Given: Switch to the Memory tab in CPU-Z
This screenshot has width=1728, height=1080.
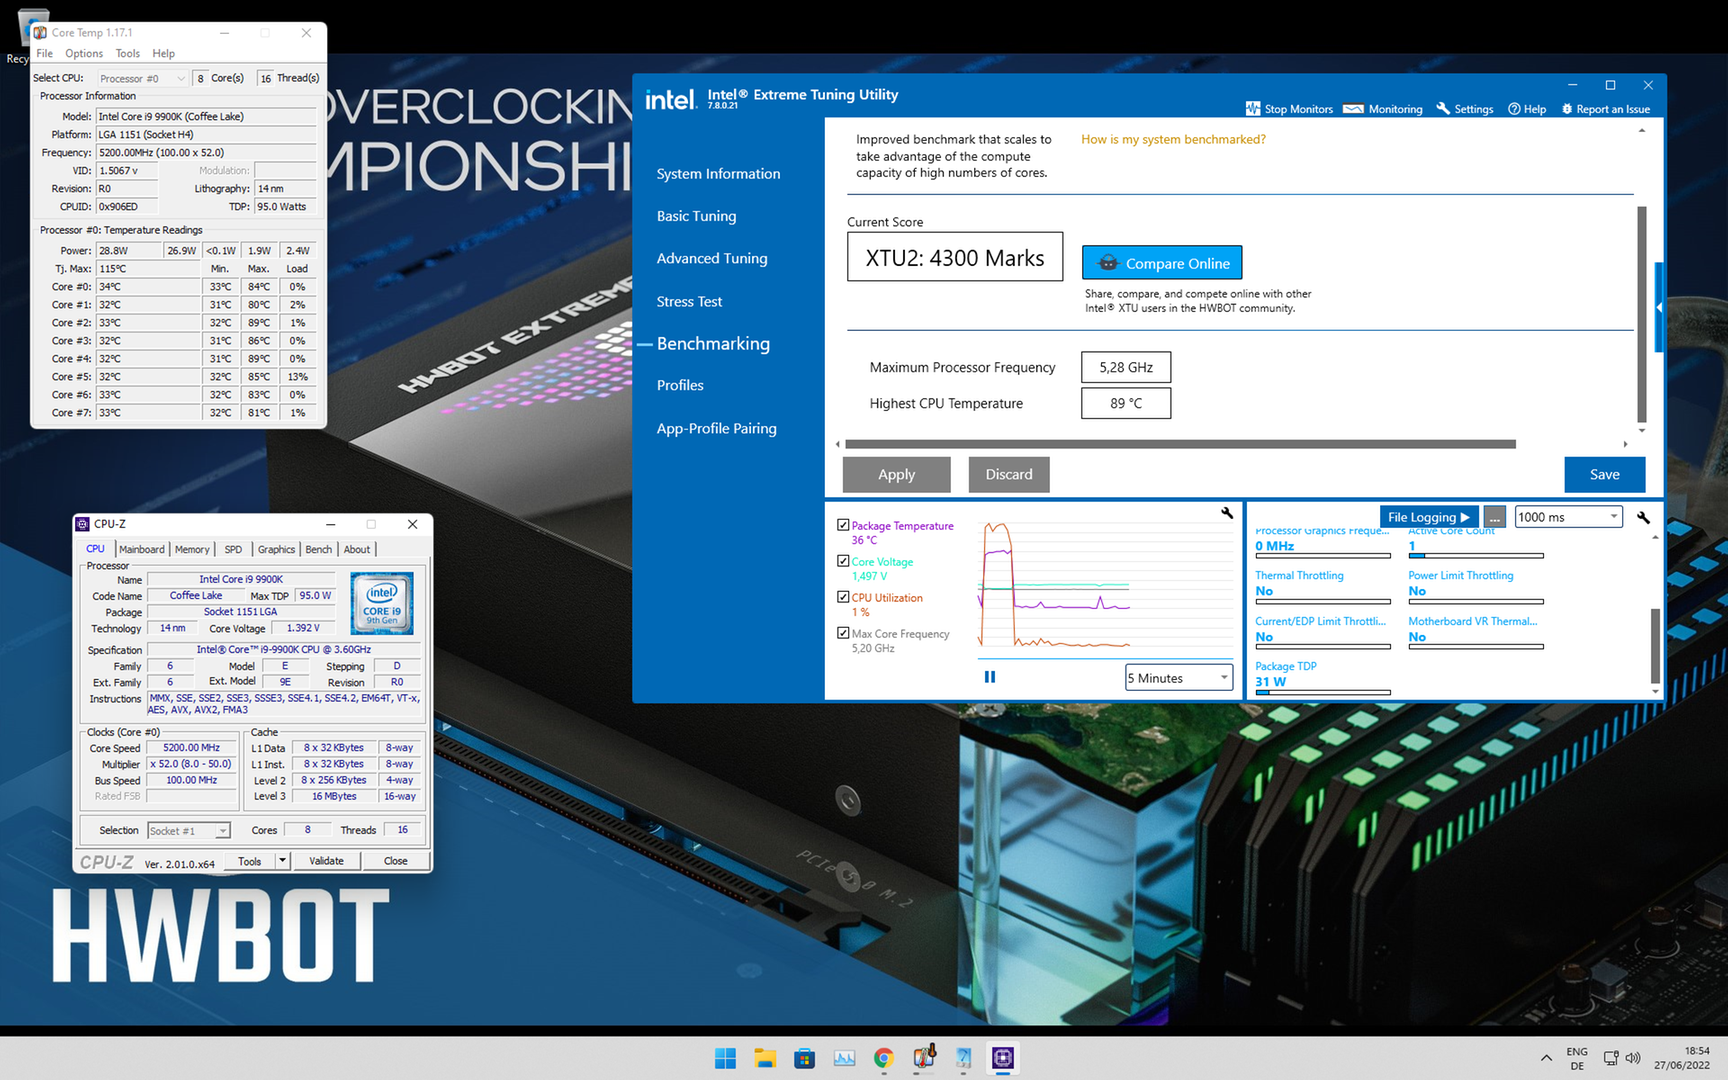Looking at the screenshot, I should (192, 549).
